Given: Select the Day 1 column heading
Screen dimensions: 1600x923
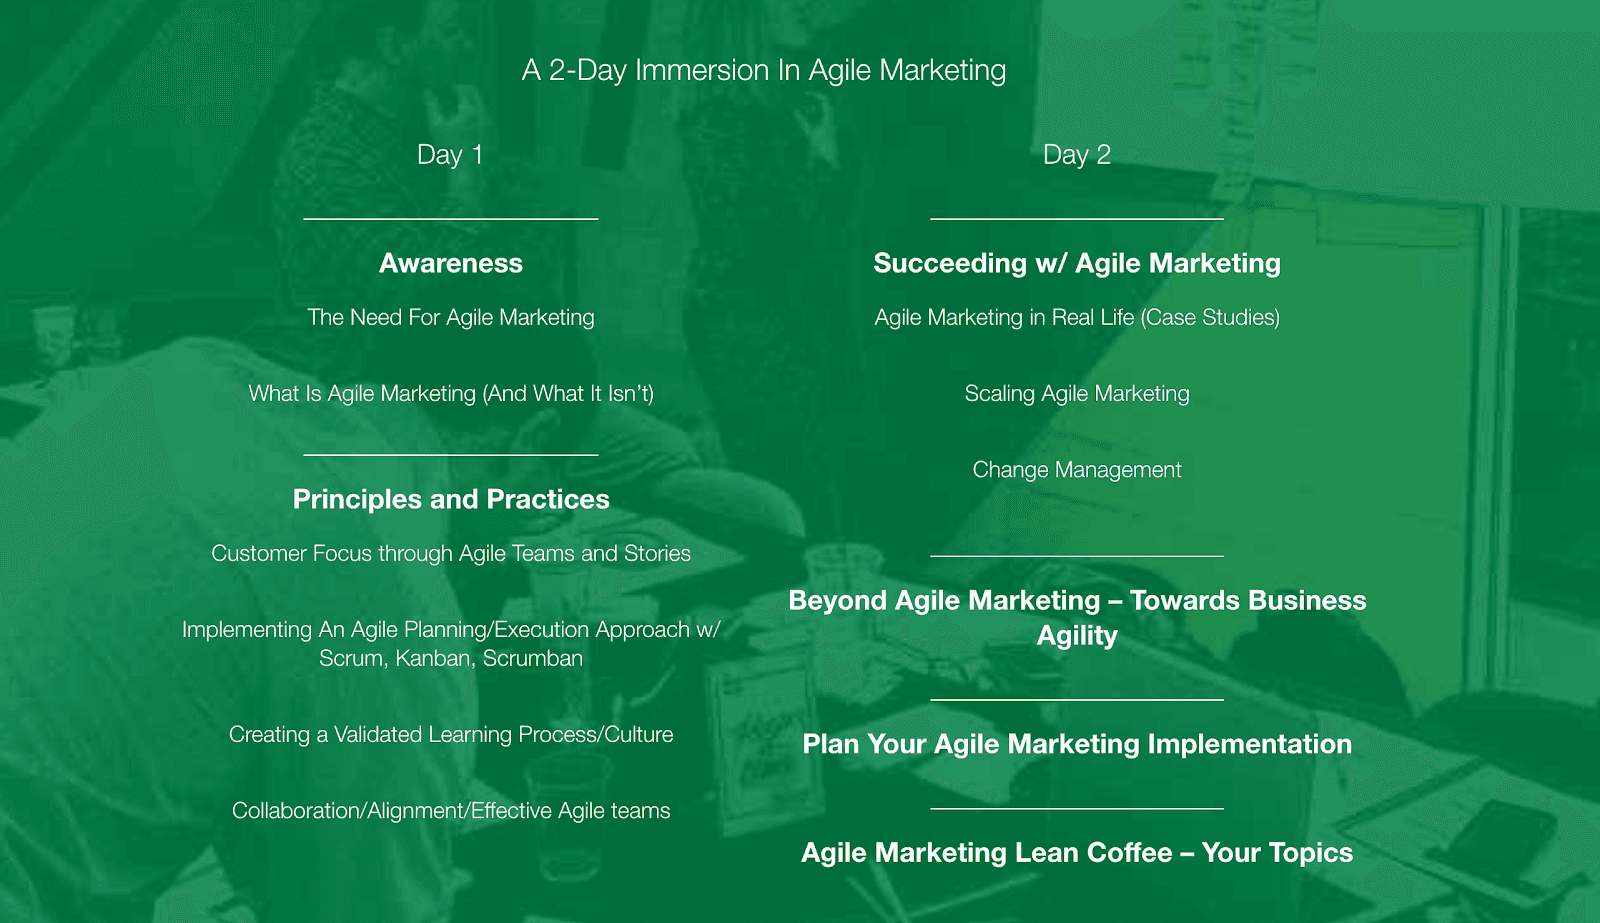Looking at the screenshot, I should point(450,155).
